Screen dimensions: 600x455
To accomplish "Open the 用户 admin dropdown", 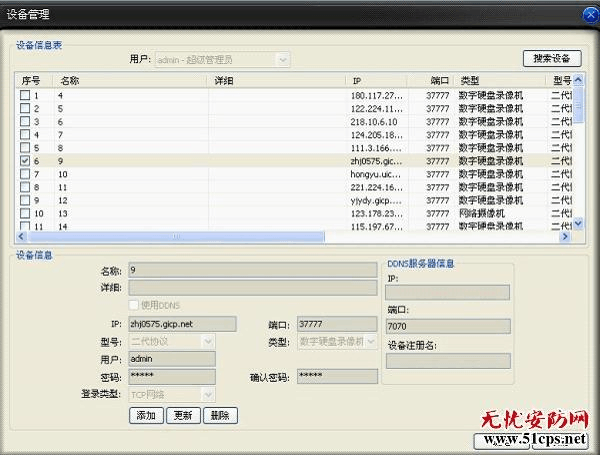I will click(283, 60).
